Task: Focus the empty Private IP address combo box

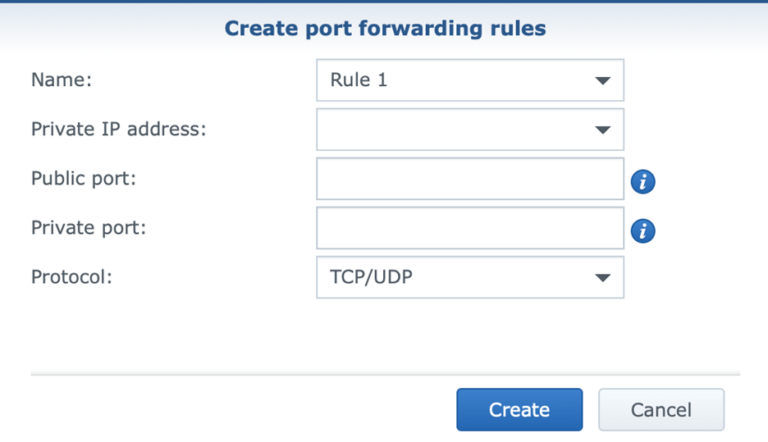Action: click(x=470, y=129)
